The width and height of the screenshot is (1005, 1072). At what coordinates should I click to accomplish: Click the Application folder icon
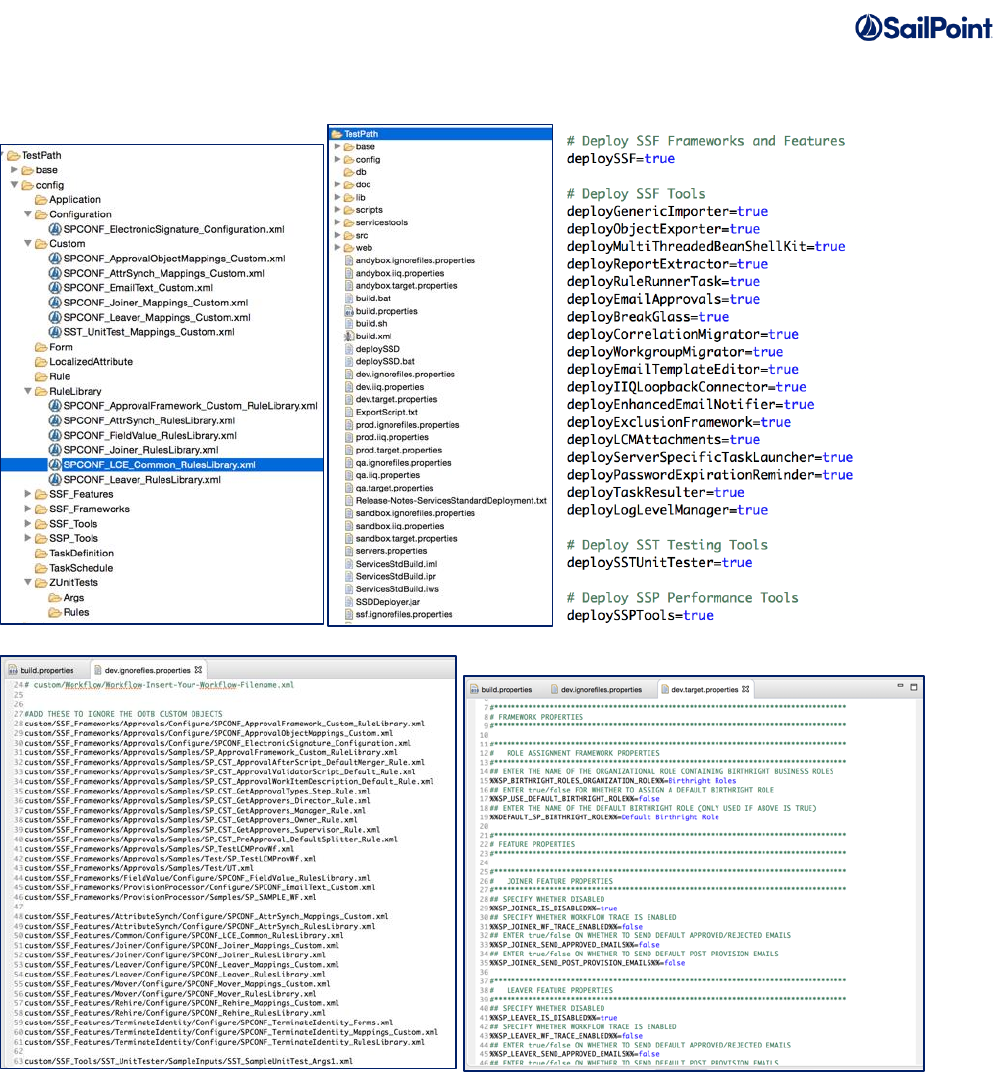pos(41,200)
